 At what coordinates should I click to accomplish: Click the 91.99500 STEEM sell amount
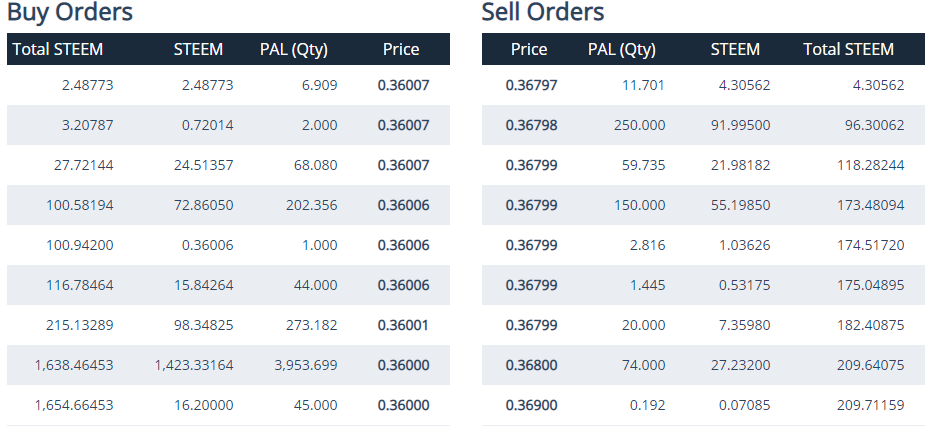(738, 126)
